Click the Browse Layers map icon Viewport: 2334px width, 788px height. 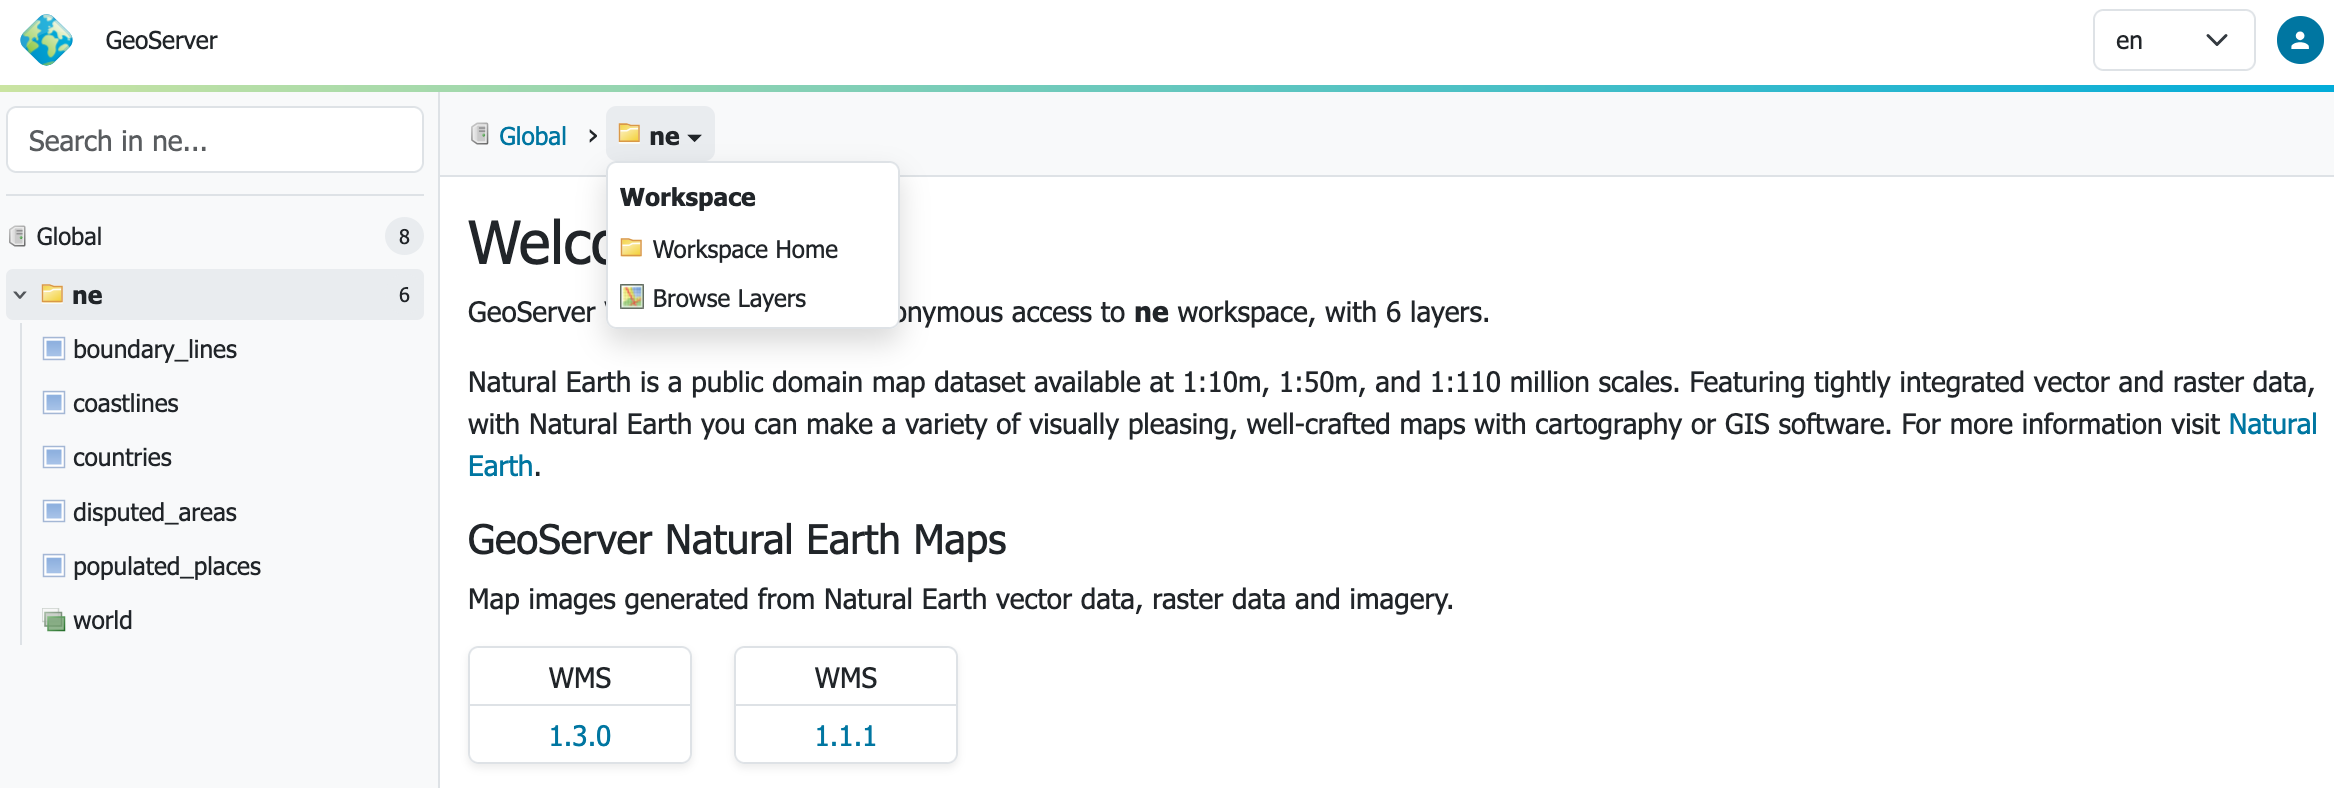coord(632,298)
